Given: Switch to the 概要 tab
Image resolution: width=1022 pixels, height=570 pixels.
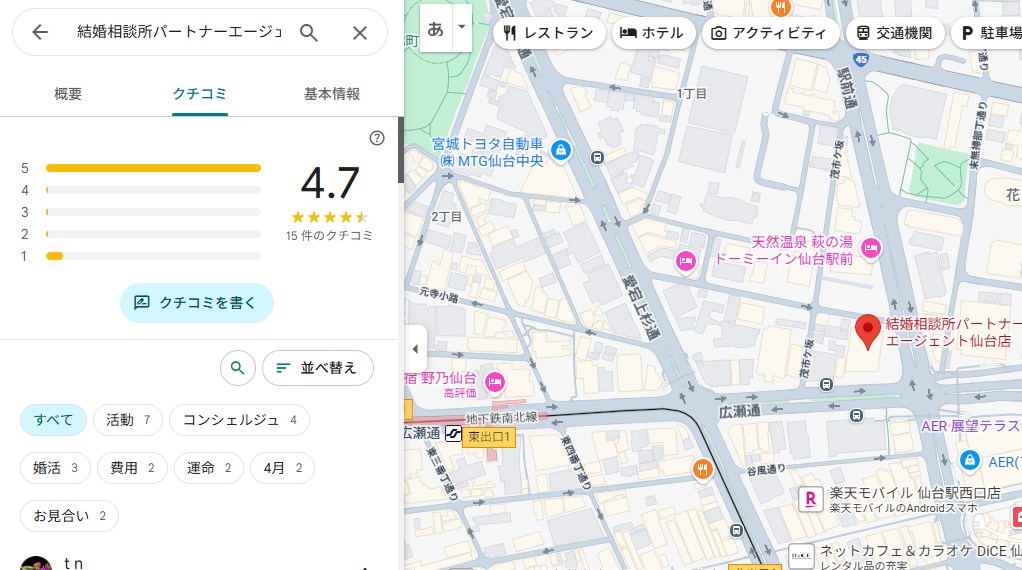Looking at the screenshot, I should click(68, 94).
